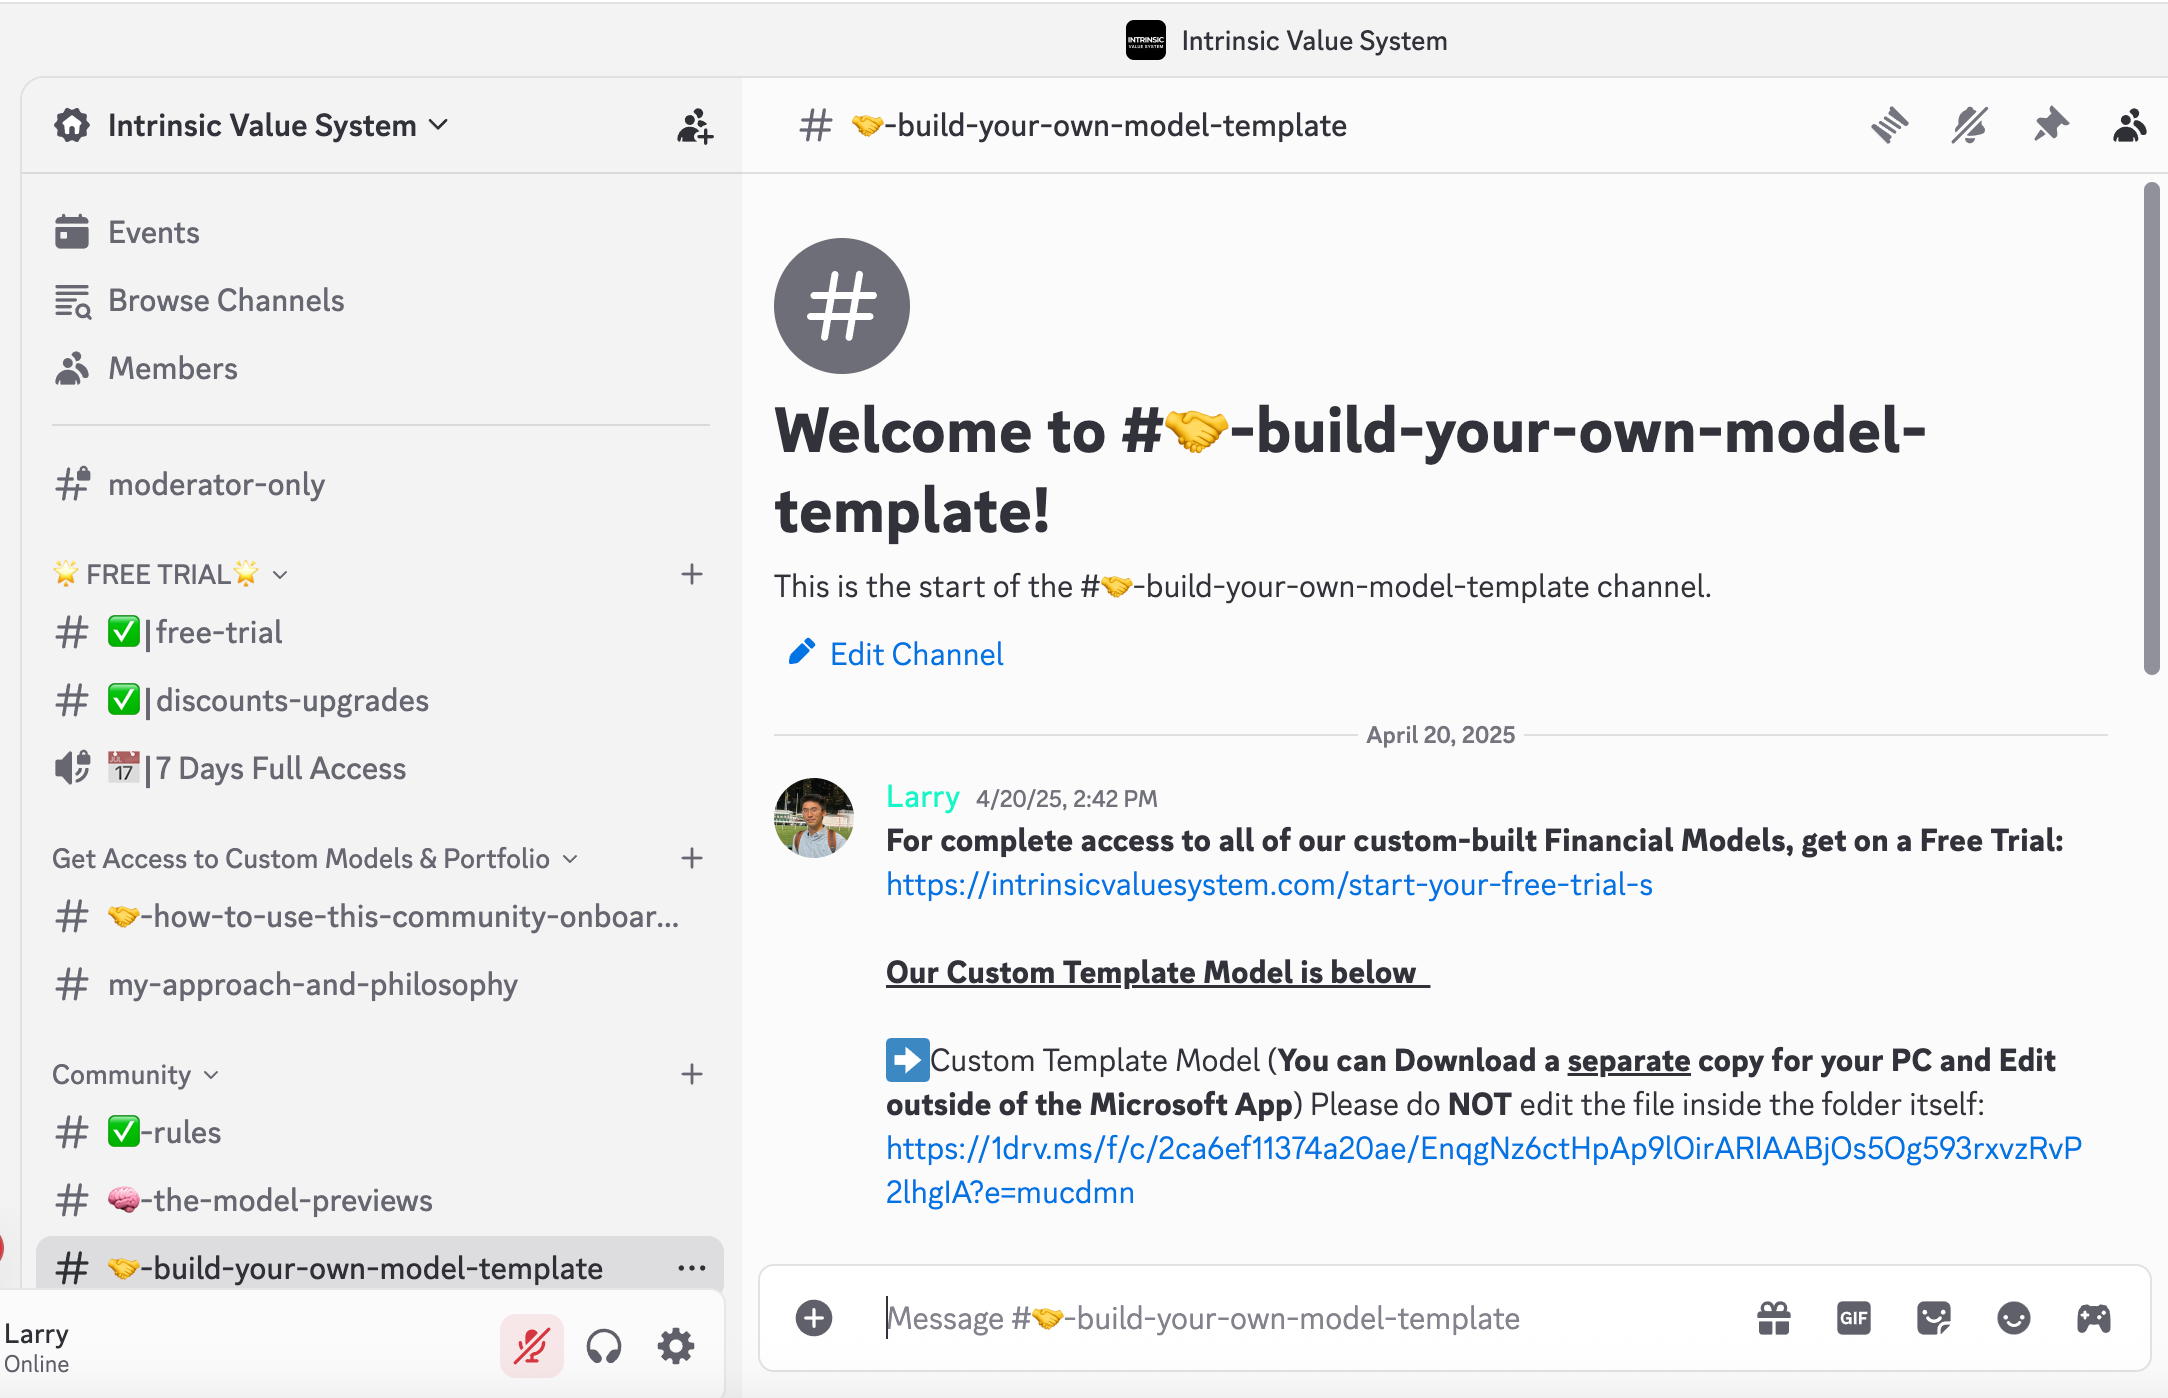
Task: Click the message timestamp 4/20/25, 2:42 PM
Action: 1067,798
